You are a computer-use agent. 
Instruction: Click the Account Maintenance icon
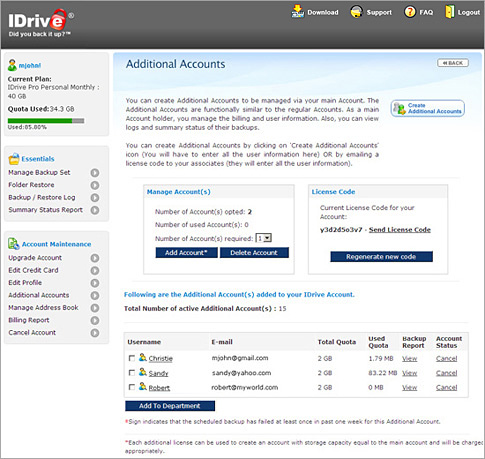tap(14, 244)
